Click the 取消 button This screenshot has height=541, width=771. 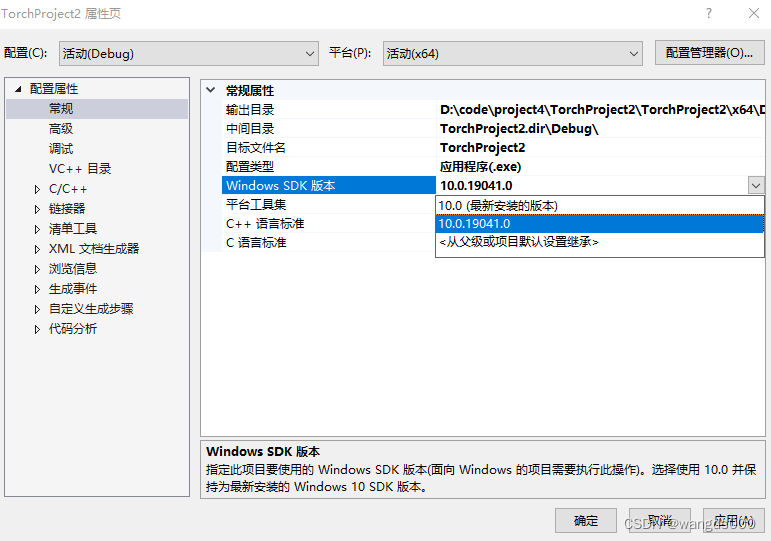coord(660,521)
